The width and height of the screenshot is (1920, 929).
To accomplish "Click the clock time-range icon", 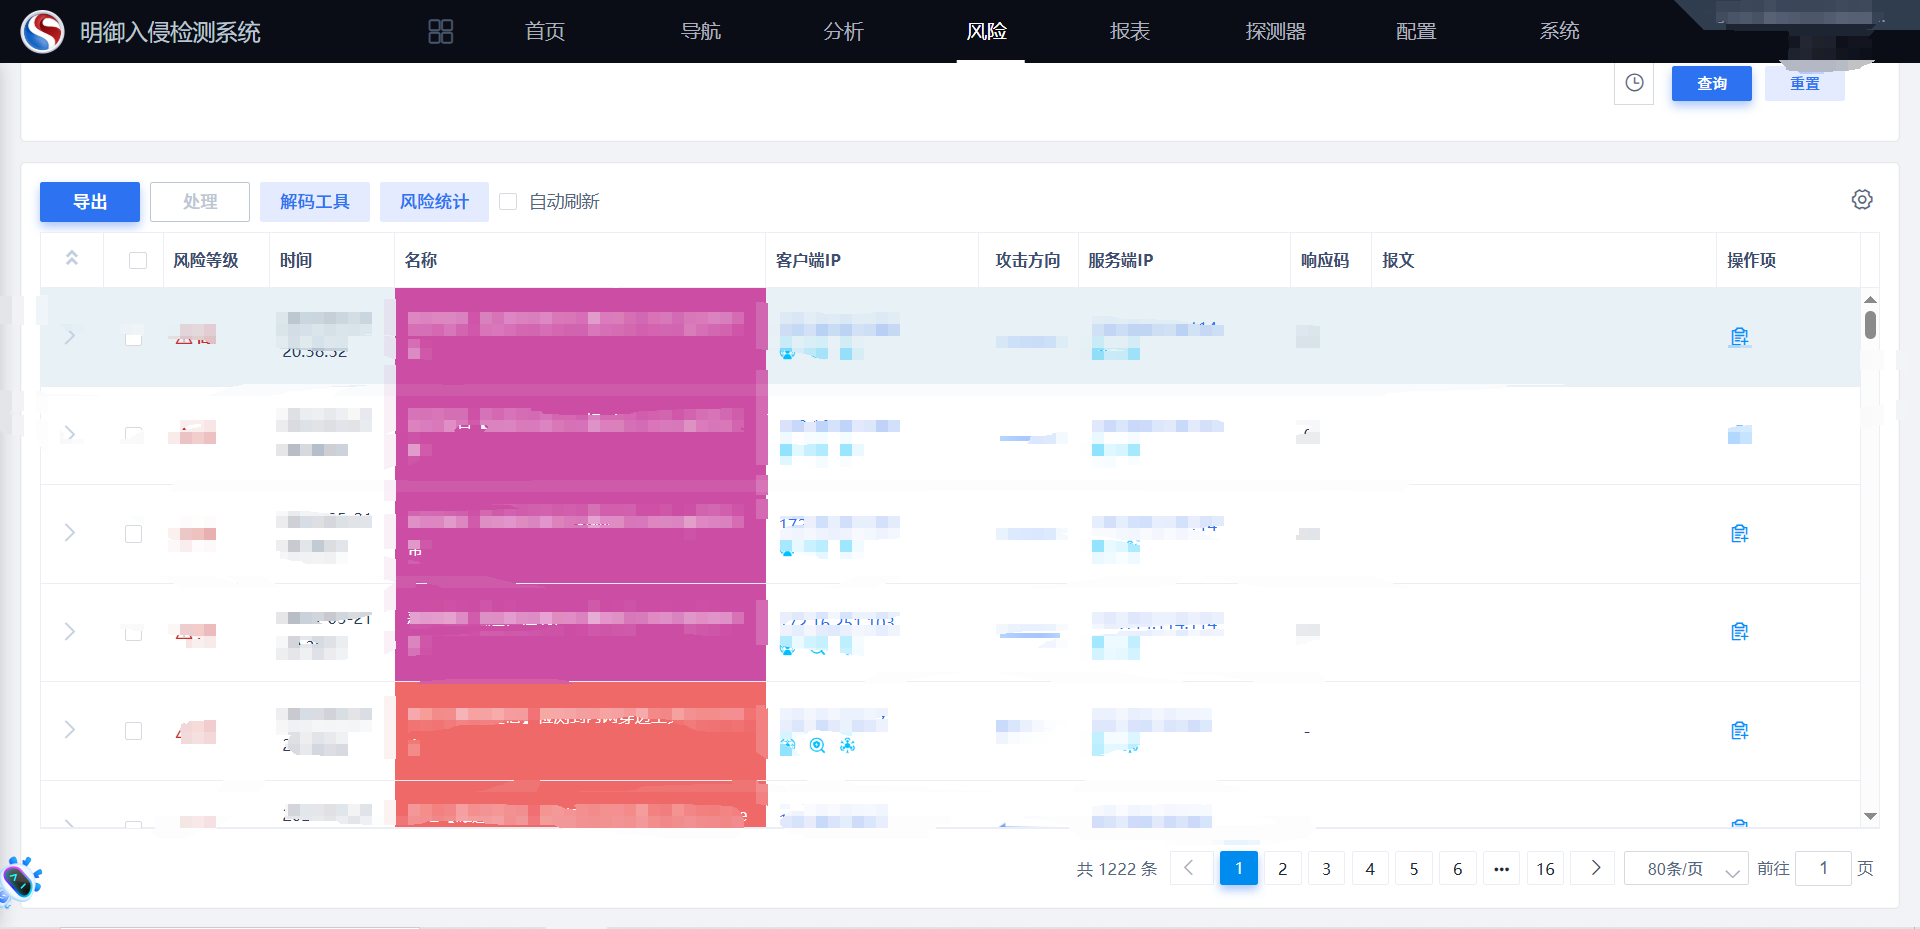I will tap(1634, 83).
